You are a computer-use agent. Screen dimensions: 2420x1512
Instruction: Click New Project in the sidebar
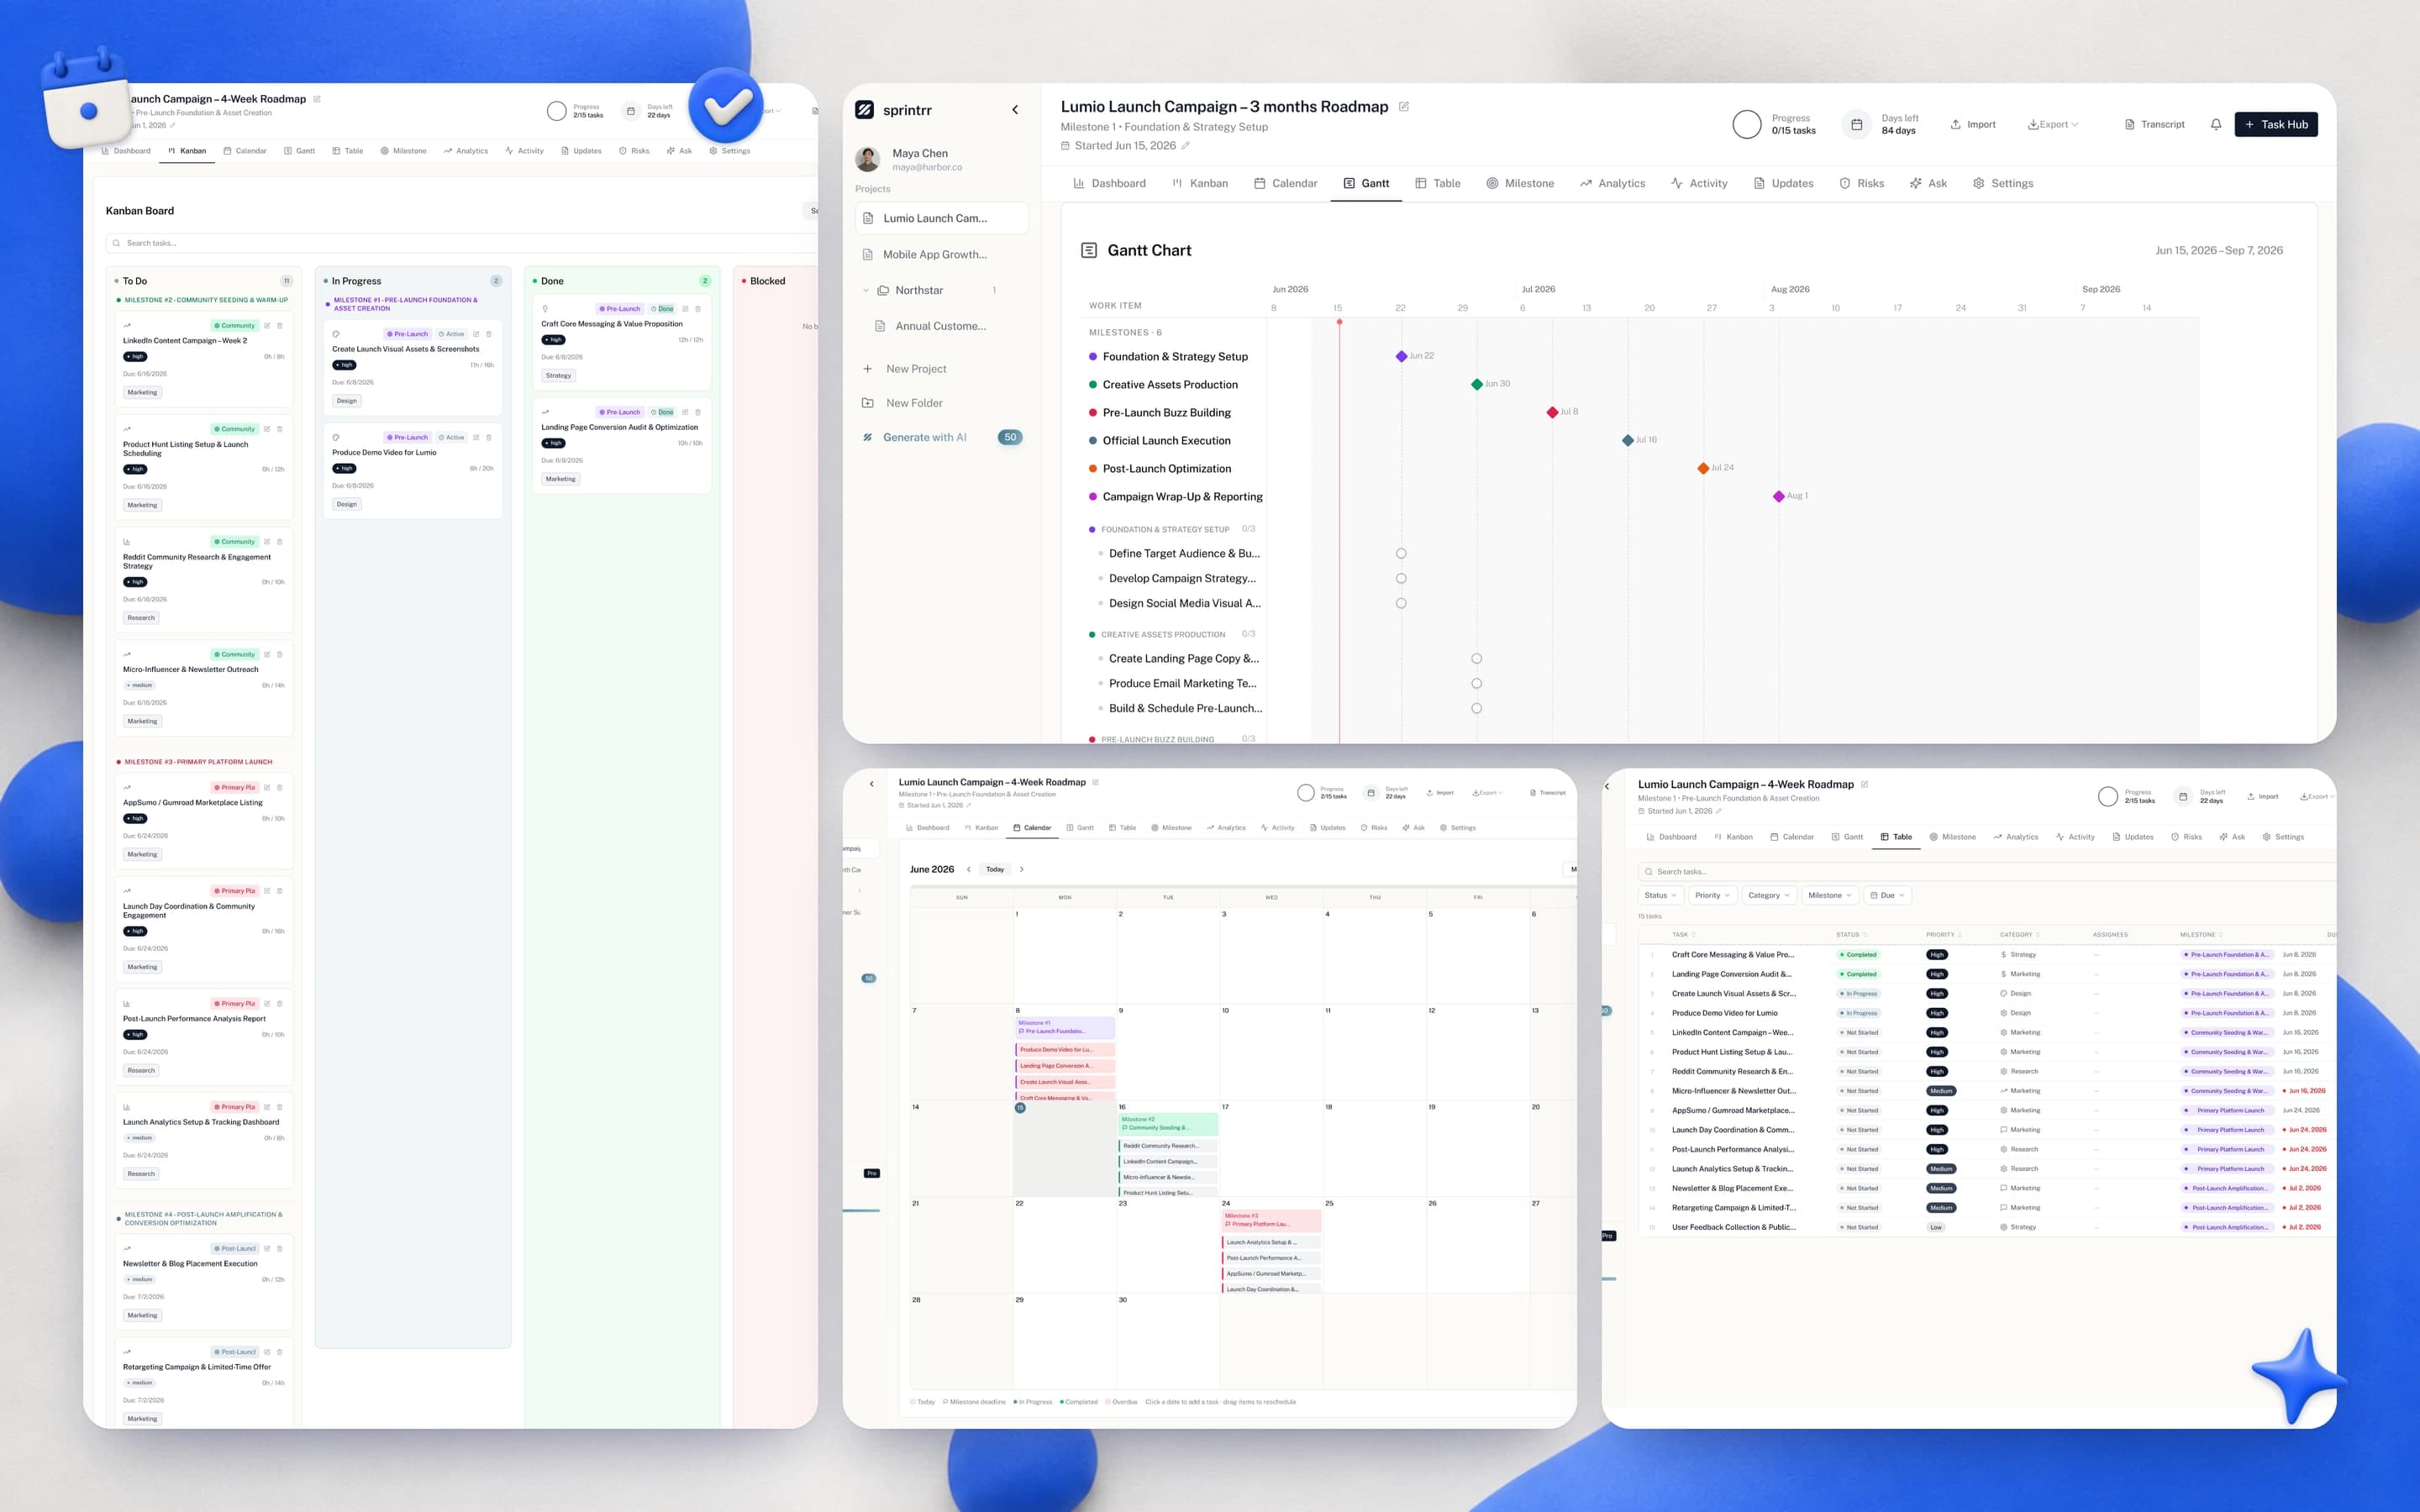click(x=904, y=369)
